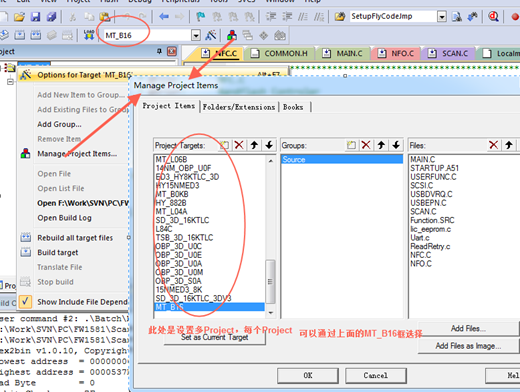The image size is (520, 392).
Task: Click the Save All toolbar icon
Action: [x=51, y=17]
